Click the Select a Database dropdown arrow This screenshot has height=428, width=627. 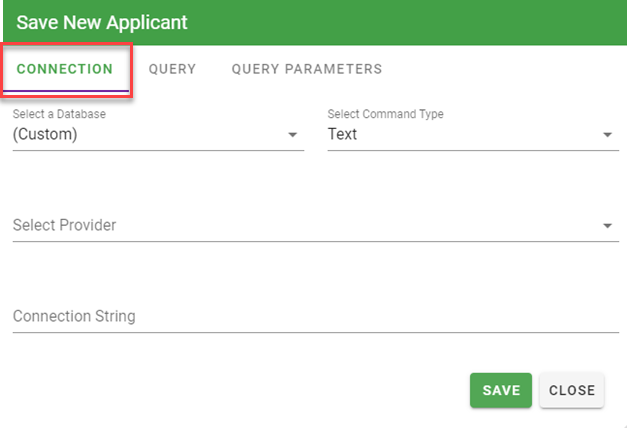coord(293,135)
